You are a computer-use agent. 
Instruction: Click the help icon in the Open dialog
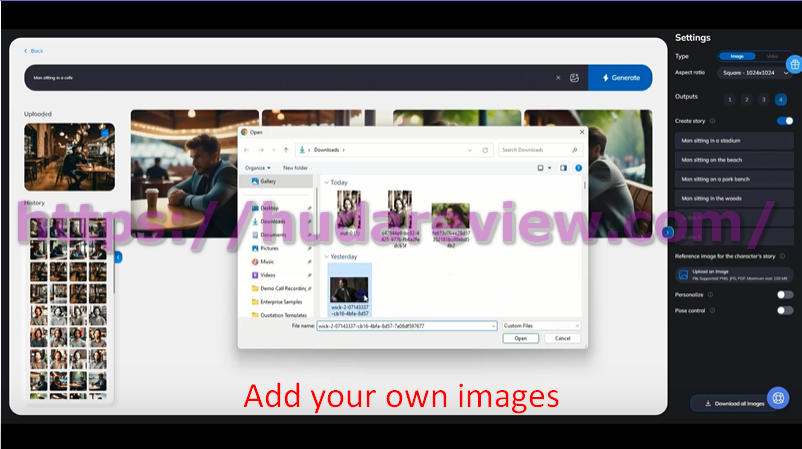[578, 168]
